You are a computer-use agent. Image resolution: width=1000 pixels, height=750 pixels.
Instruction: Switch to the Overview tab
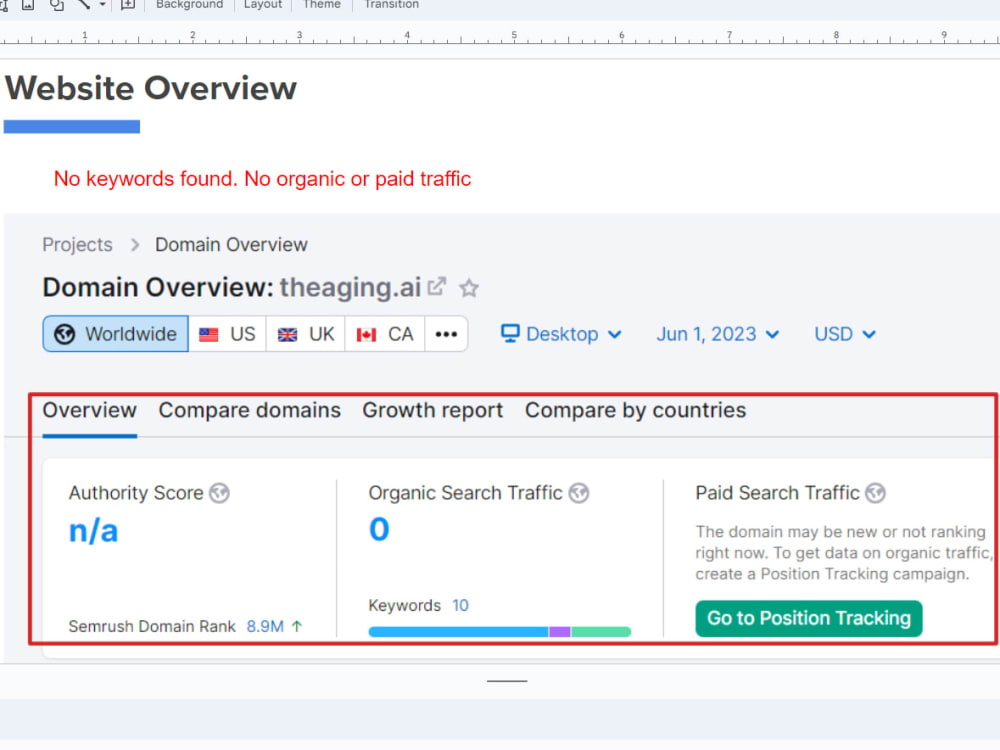(x=90, y=410)
